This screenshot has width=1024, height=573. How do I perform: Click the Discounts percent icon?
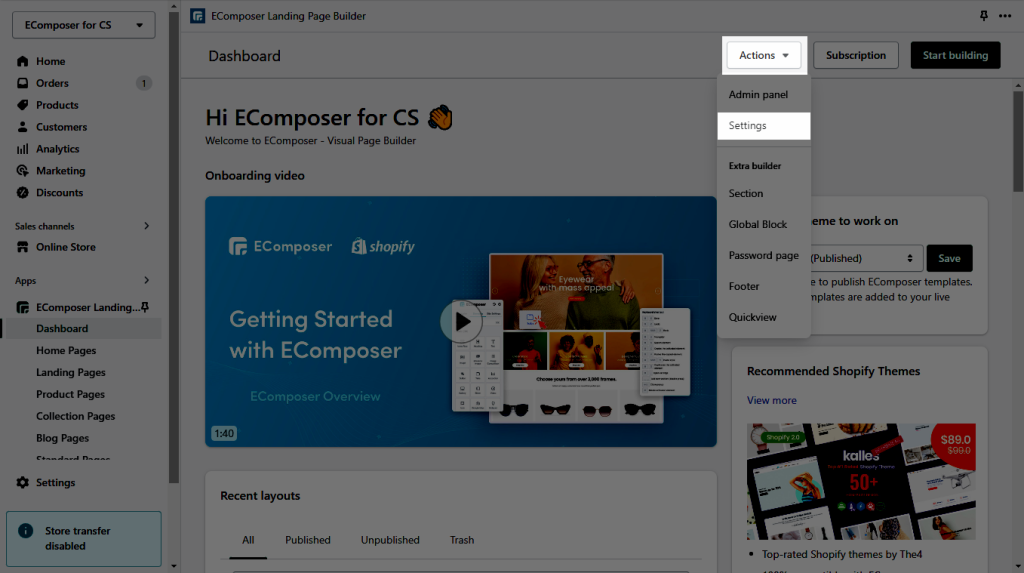(x=23, y=193)
